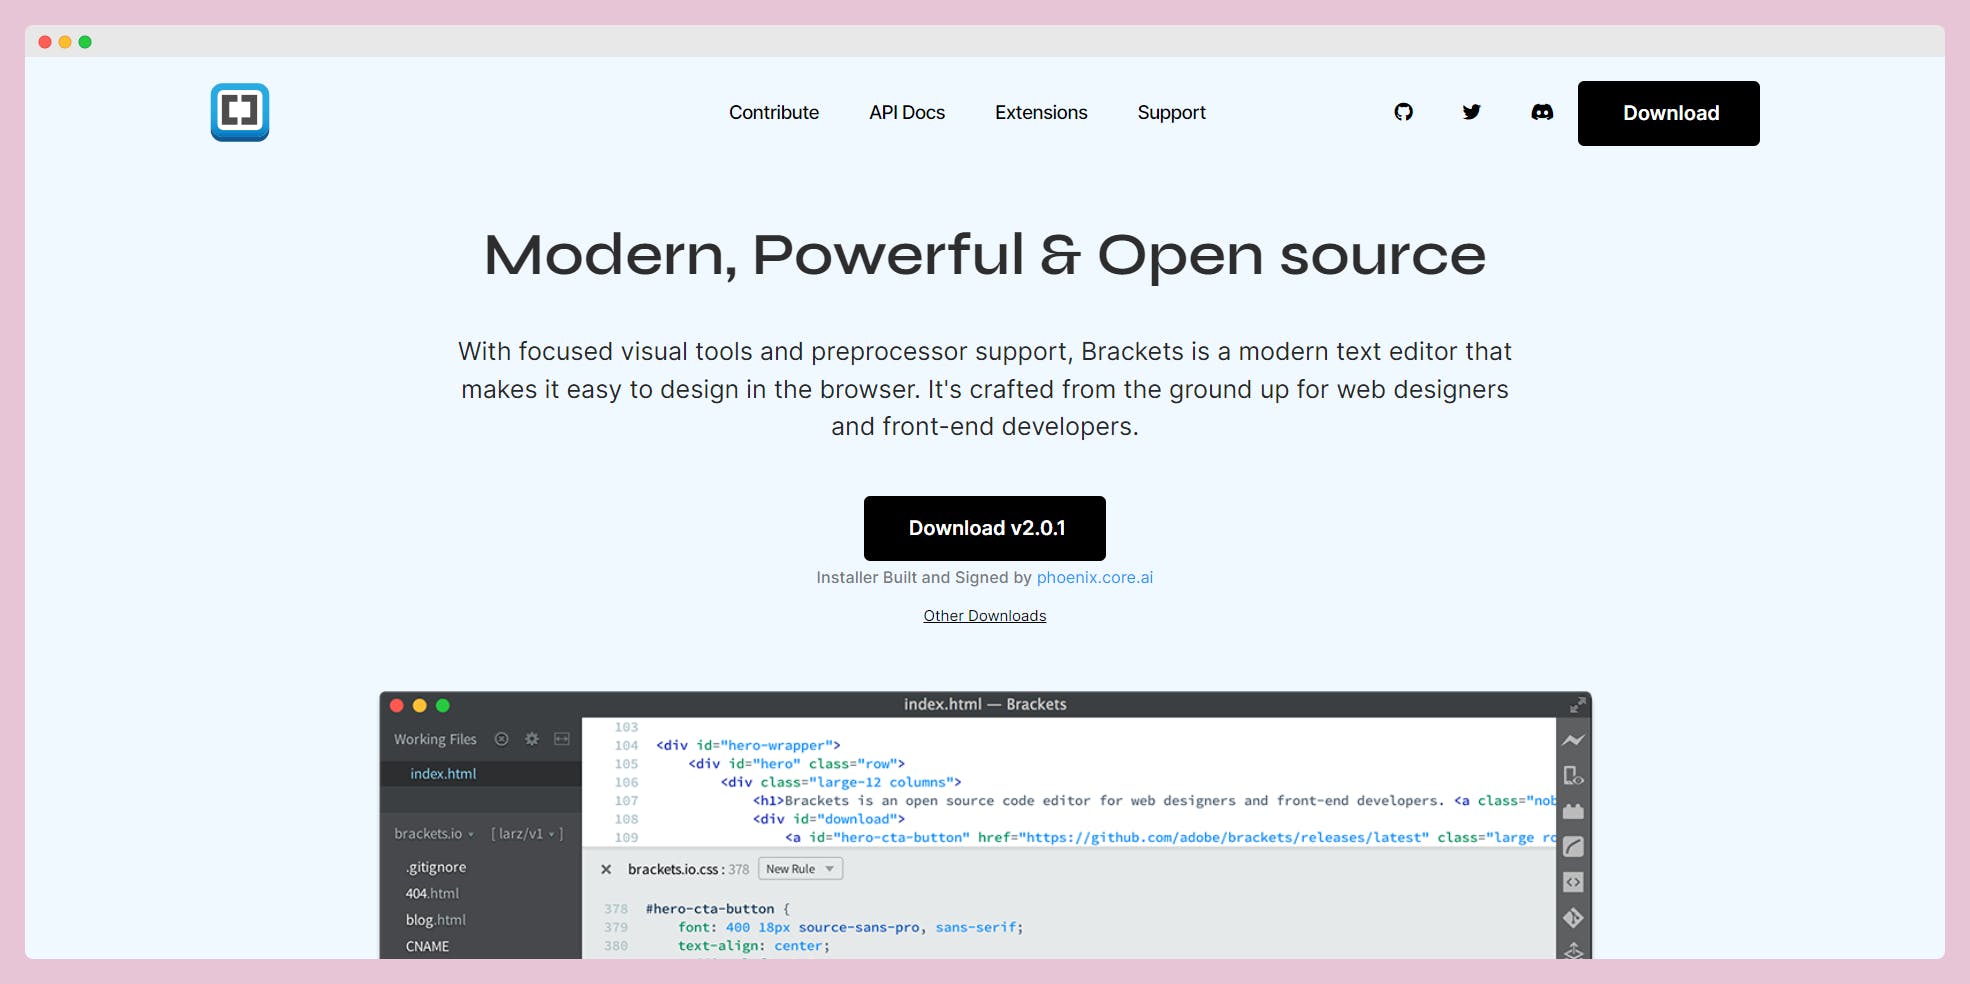The height and width of the screenshot is (984, 1970).
Task: Select Support in the navigation
Action: click(x=1171, y=113)
